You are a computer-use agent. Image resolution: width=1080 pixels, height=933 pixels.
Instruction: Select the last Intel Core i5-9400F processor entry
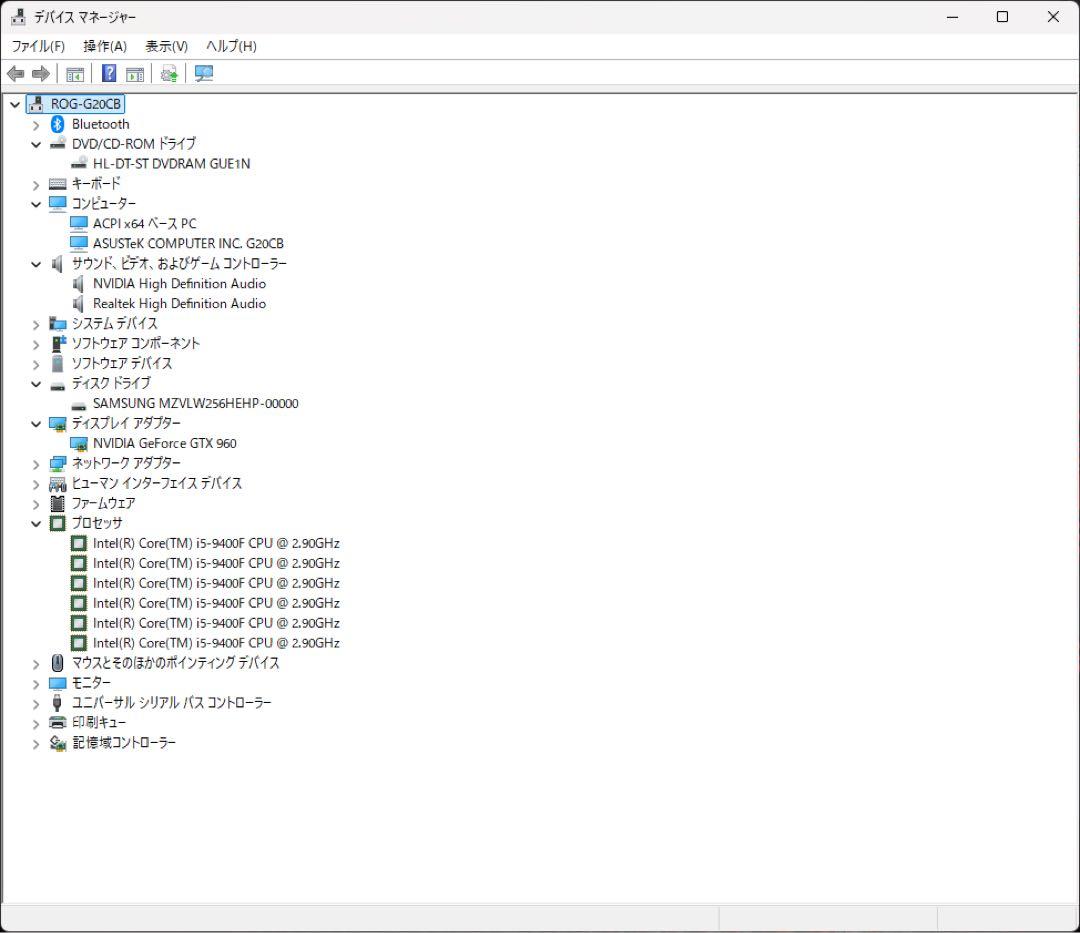click(x=216, y=643)
